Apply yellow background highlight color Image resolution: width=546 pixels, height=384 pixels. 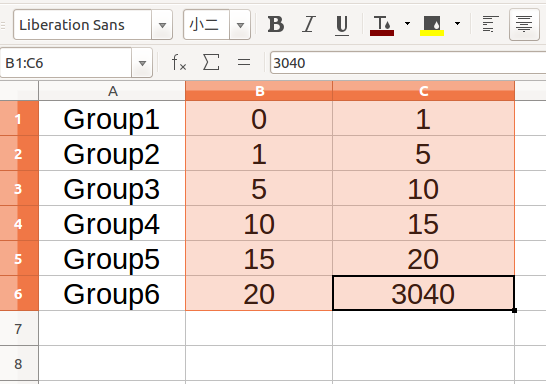(432, 25)
